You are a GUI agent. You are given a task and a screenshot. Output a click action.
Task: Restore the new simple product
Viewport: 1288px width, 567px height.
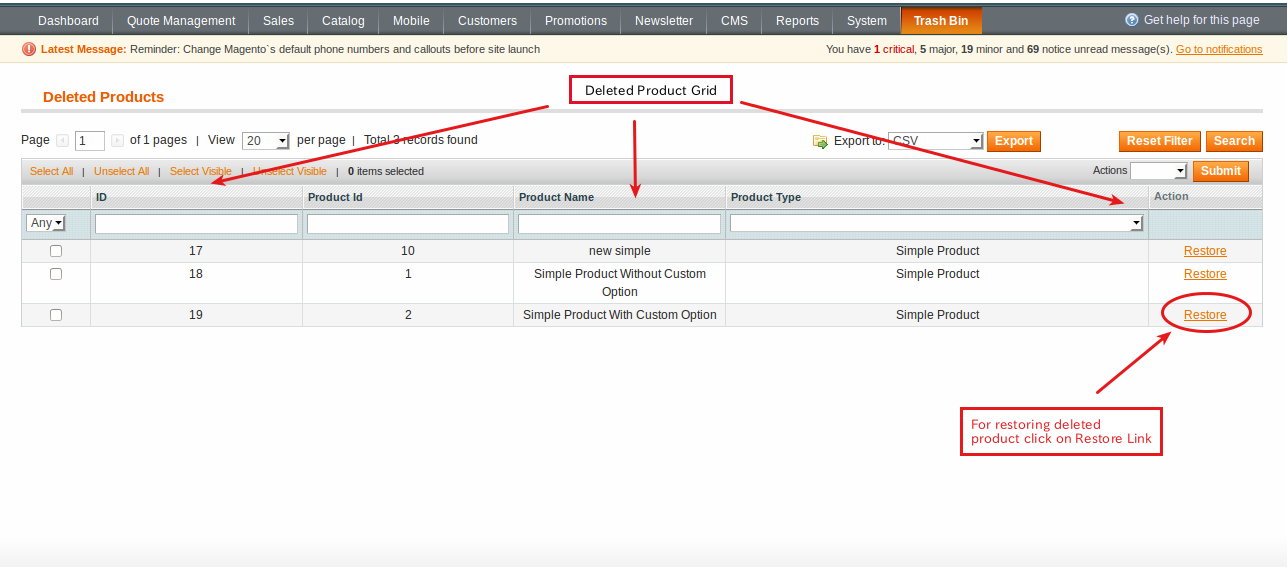pyautogui.click(x=1205, y=251)
